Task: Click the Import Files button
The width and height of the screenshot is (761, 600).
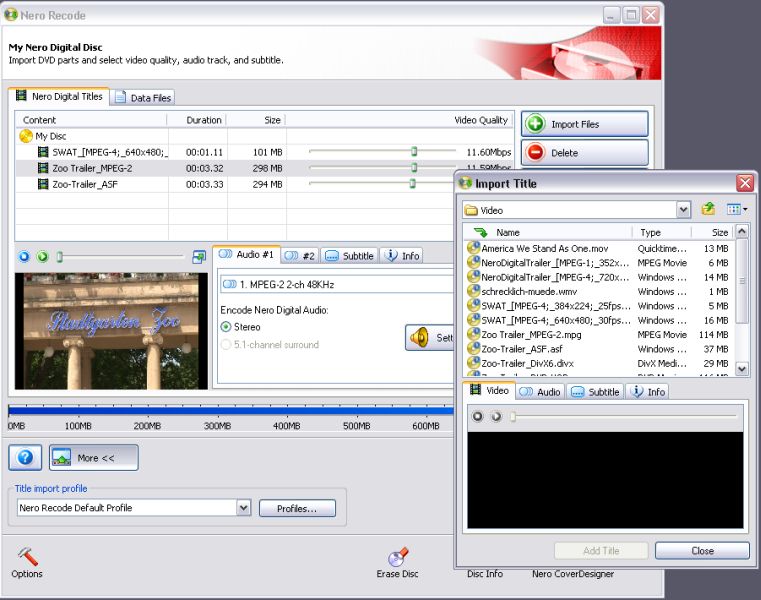Action: [584, 124]
